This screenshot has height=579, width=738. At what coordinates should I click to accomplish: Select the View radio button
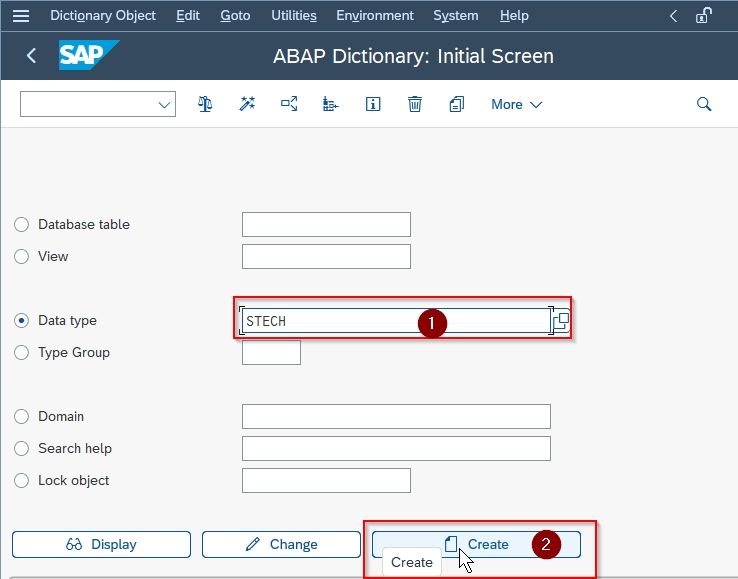coord(21,257)
